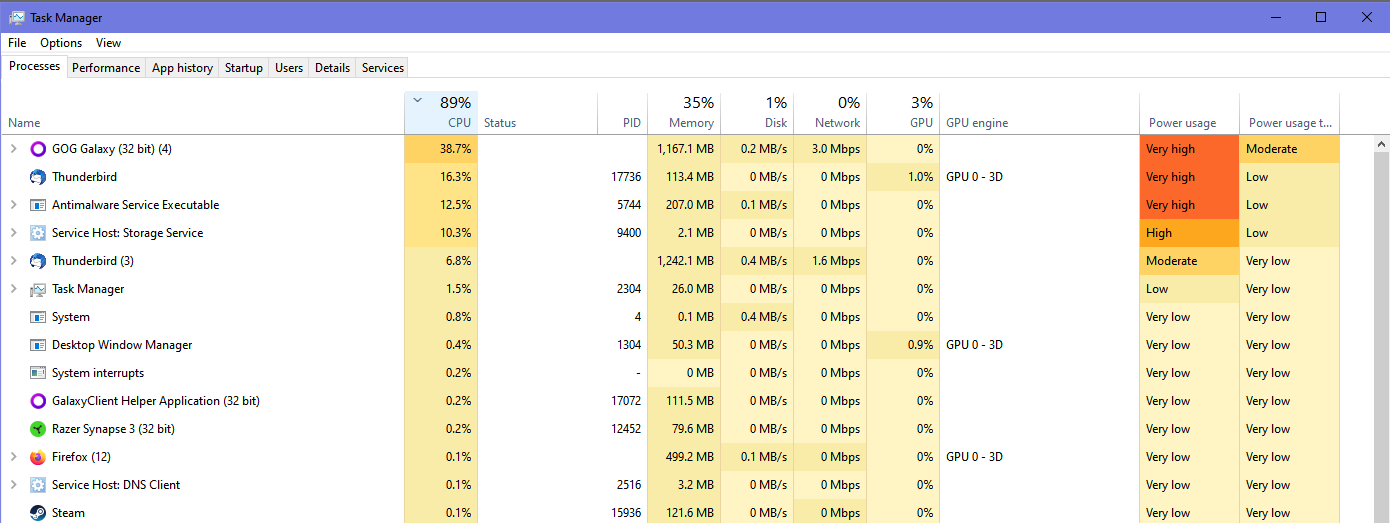1390x523 pixels.
Task: Select the standalone Thunderbird process icon
Action: pos(38,177)
